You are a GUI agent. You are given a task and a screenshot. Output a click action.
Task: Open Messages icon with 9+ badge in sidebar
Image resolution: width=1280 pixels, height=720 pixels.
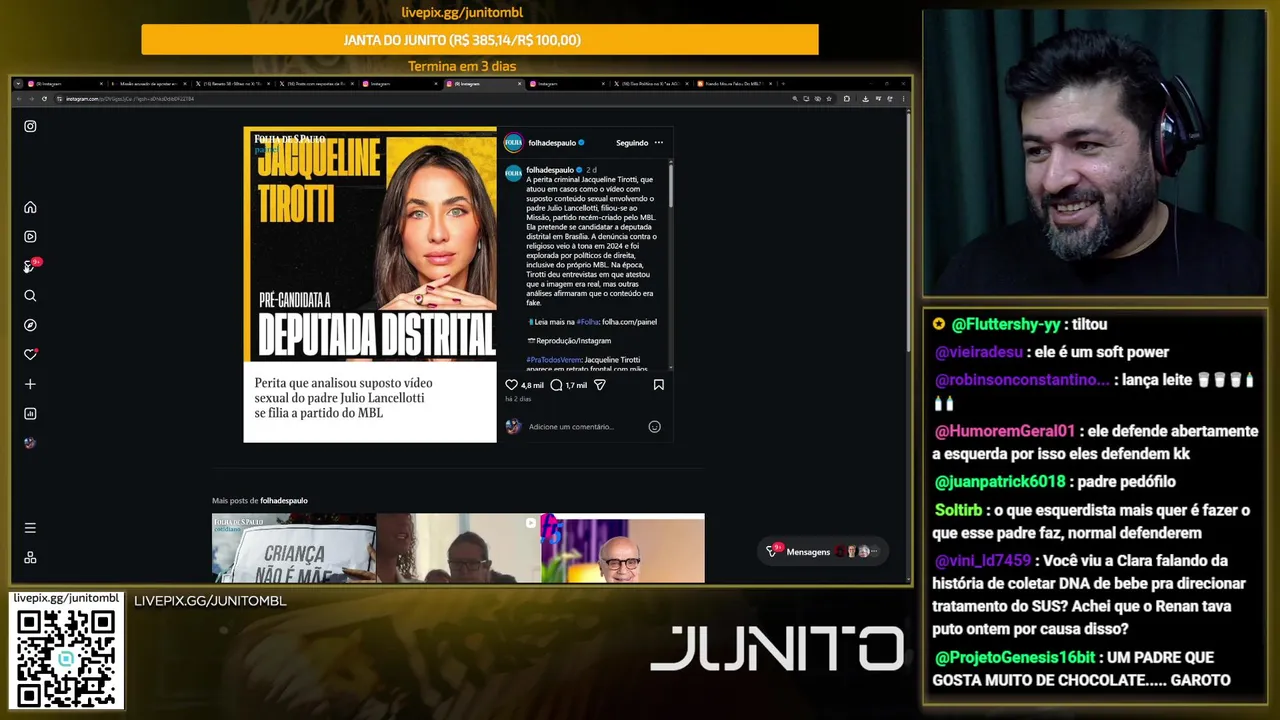[x=30, y=266]
